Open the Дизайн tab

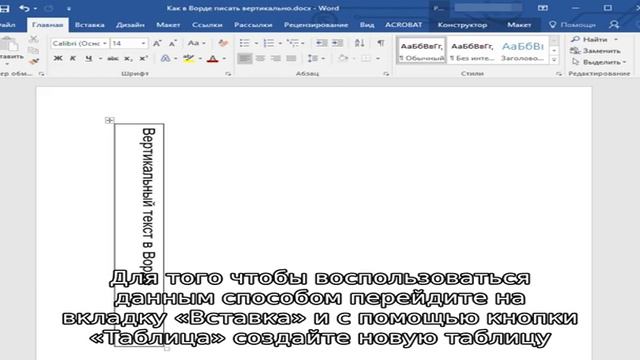(x=130, y=25)
